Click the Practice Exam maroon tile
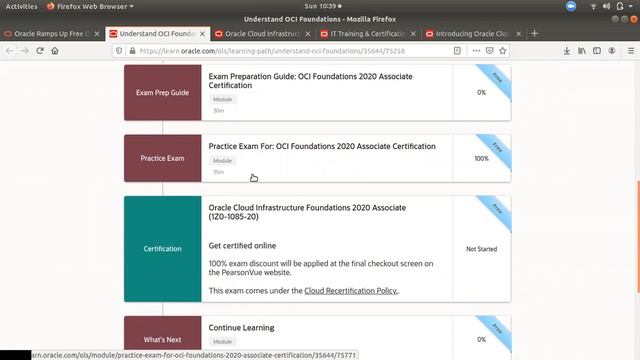640x360 pixels. (x=162, y=158)
